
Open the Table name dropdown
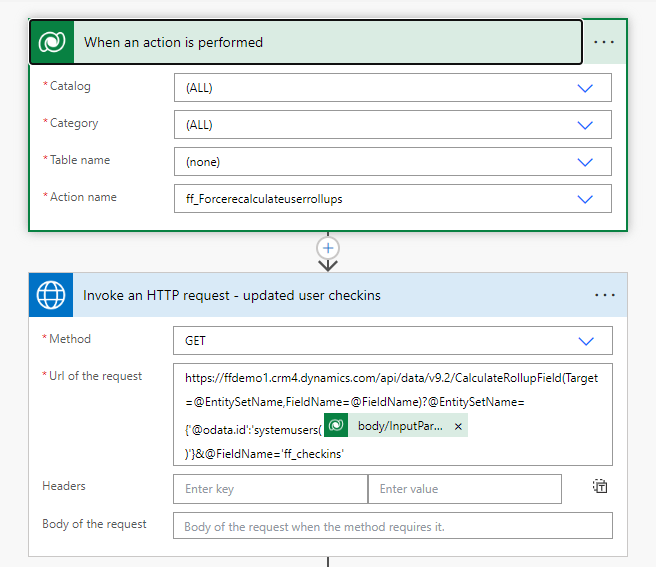pos(586,162)
